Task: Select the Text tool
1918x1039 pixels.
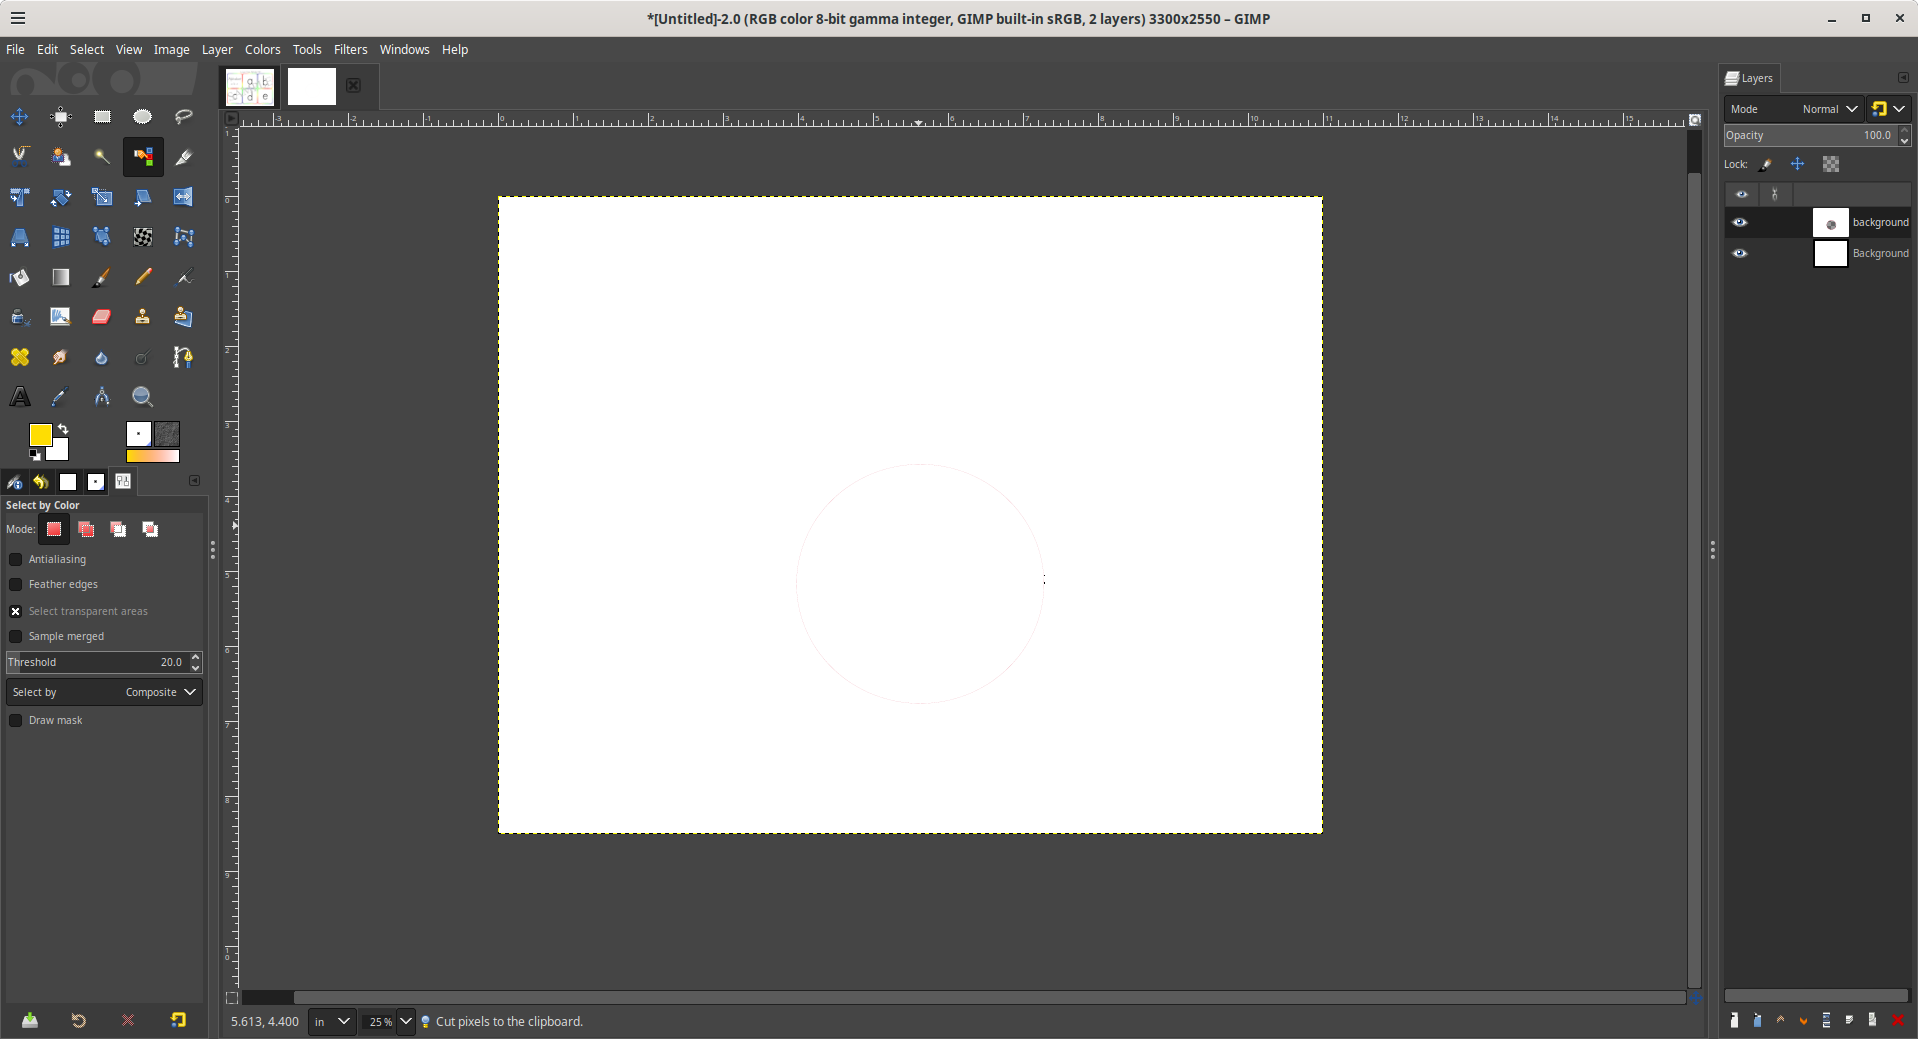Action: (x=20, y=397)
